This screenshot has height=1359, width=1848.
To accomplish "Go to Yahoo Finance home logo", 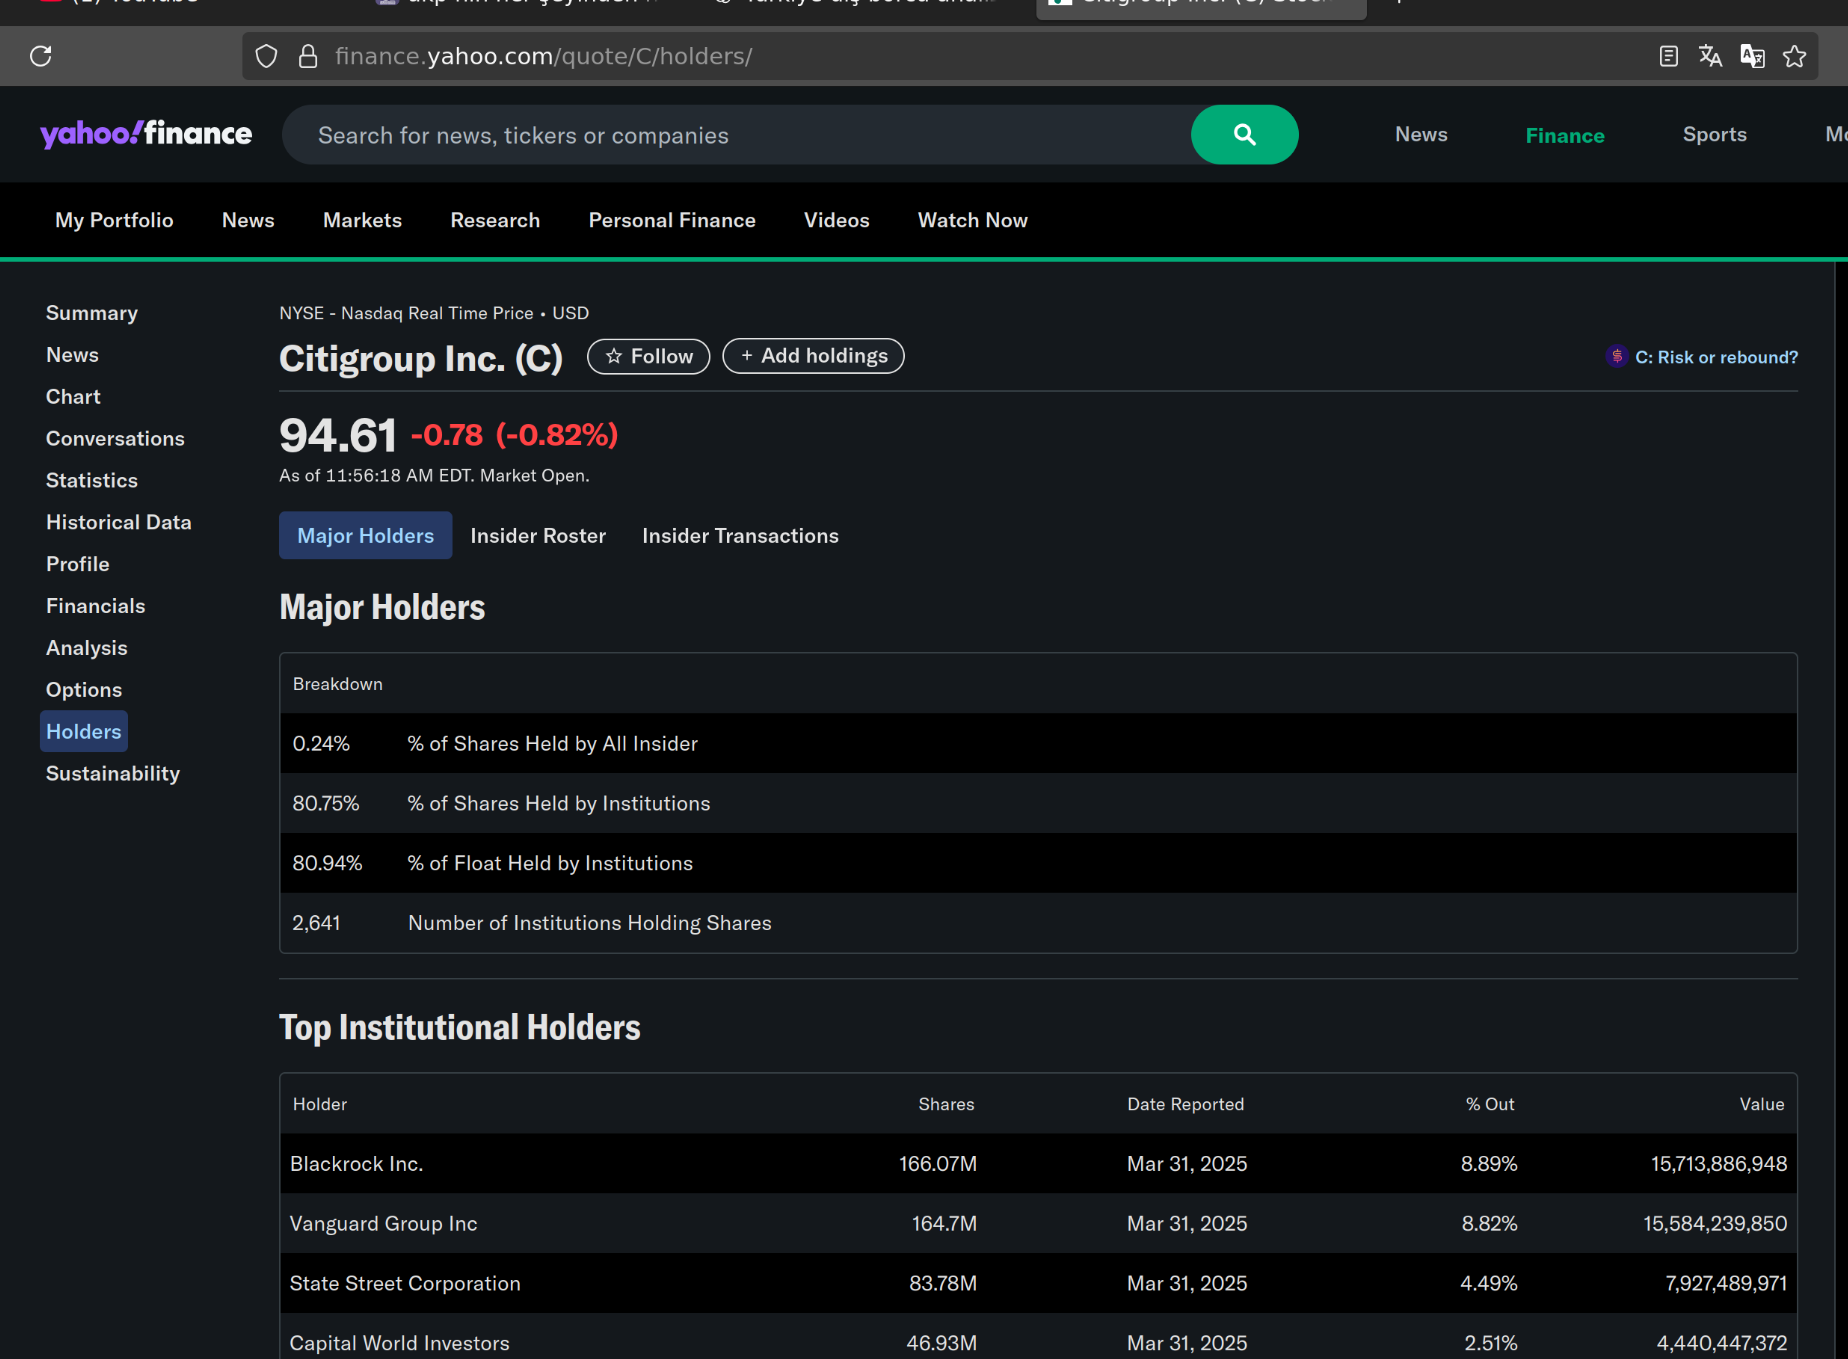I will pyautogui.click(x=146, y=134).
